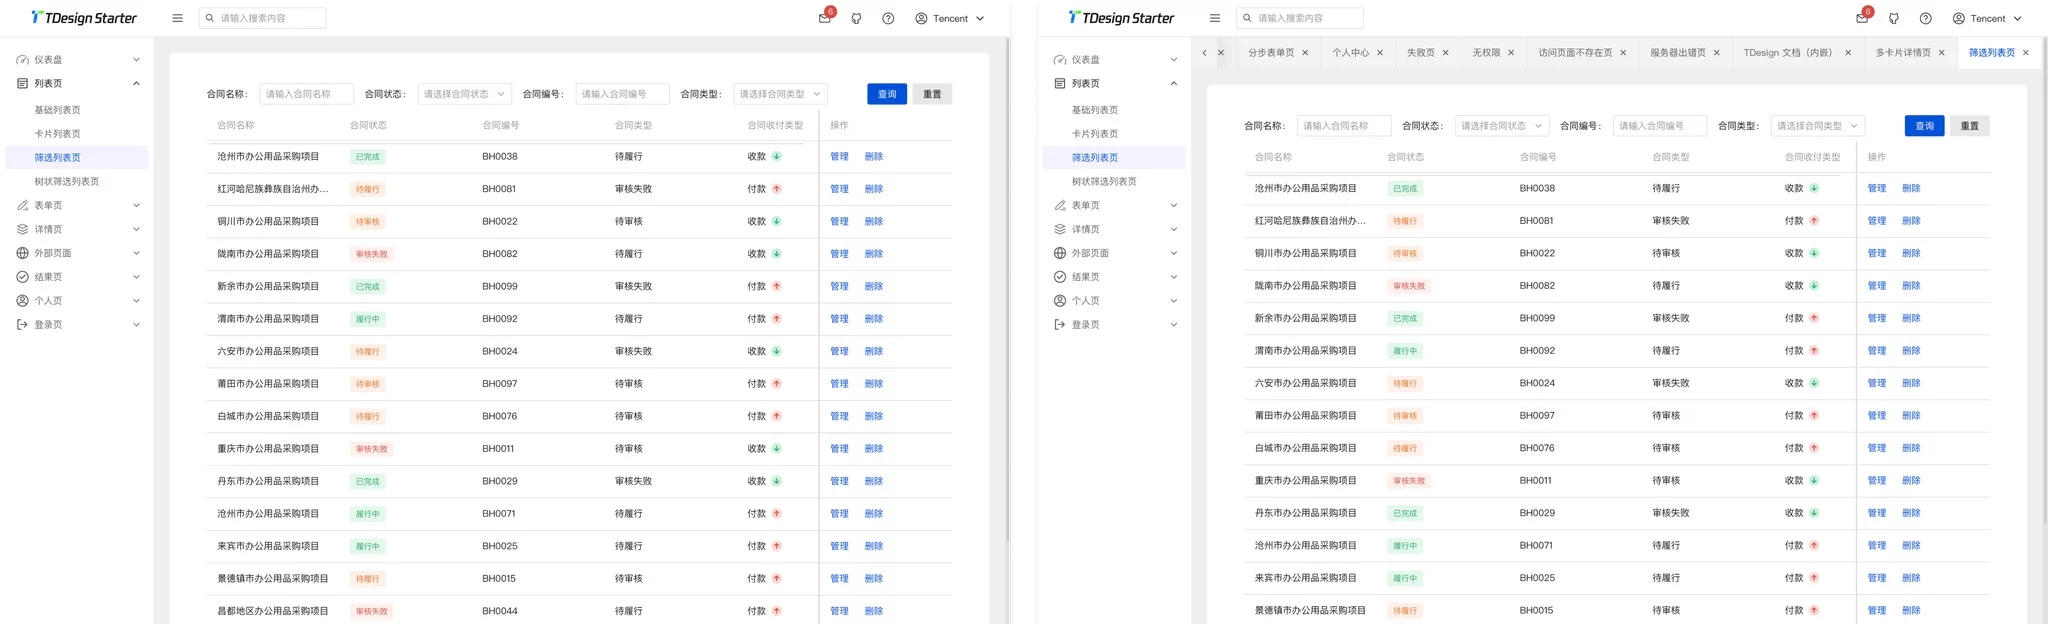Open mail notifications icon in tabless window
This screenshot has height=624, width=2048.
click(825, 18)
